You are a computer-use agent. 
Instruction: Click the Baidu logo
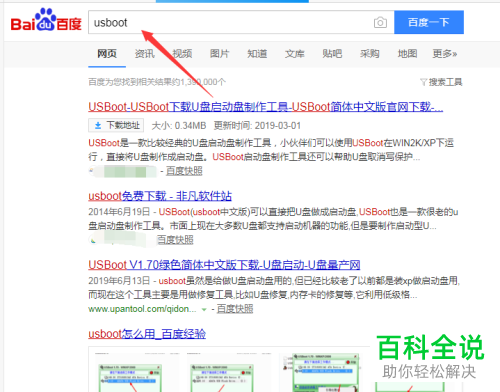[x=46, y=20]
